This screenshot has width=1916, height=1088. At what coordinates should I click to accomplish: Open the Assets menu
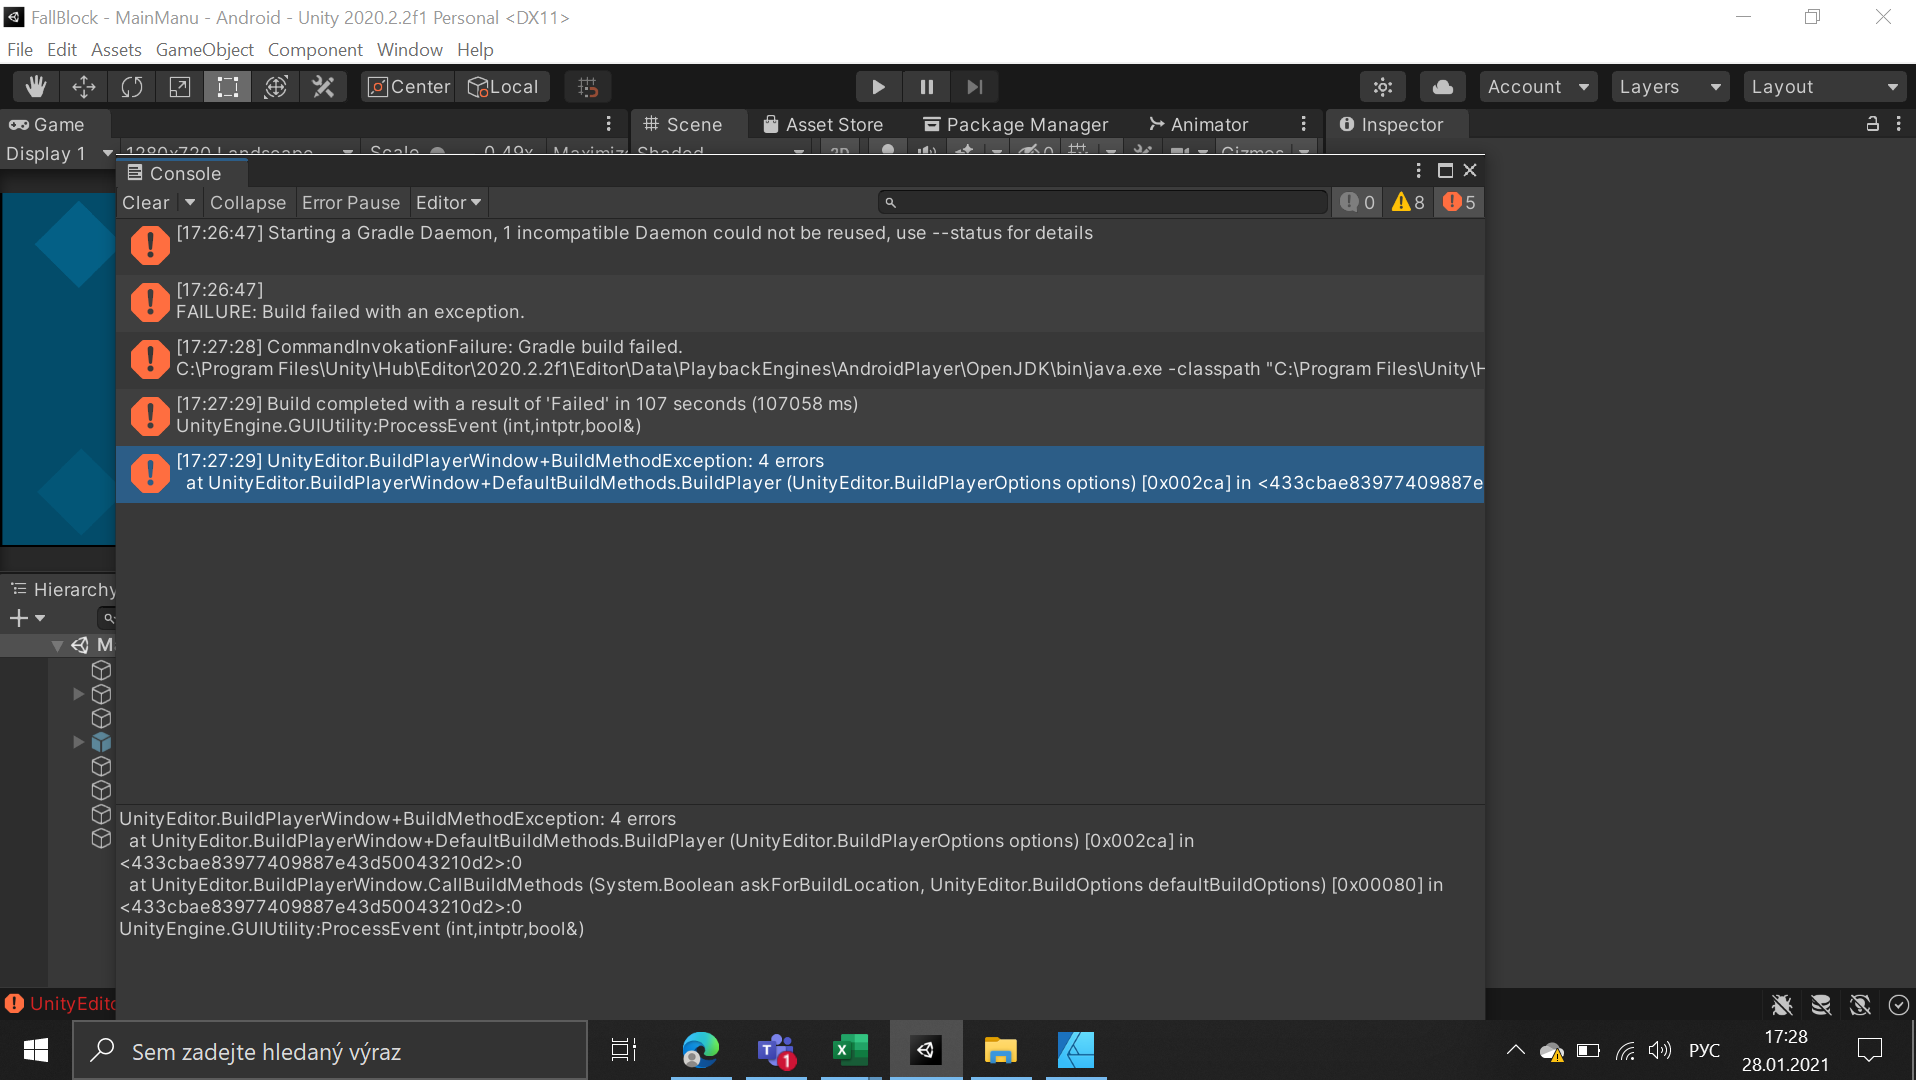pyautogui.click(x=116, y=50)
